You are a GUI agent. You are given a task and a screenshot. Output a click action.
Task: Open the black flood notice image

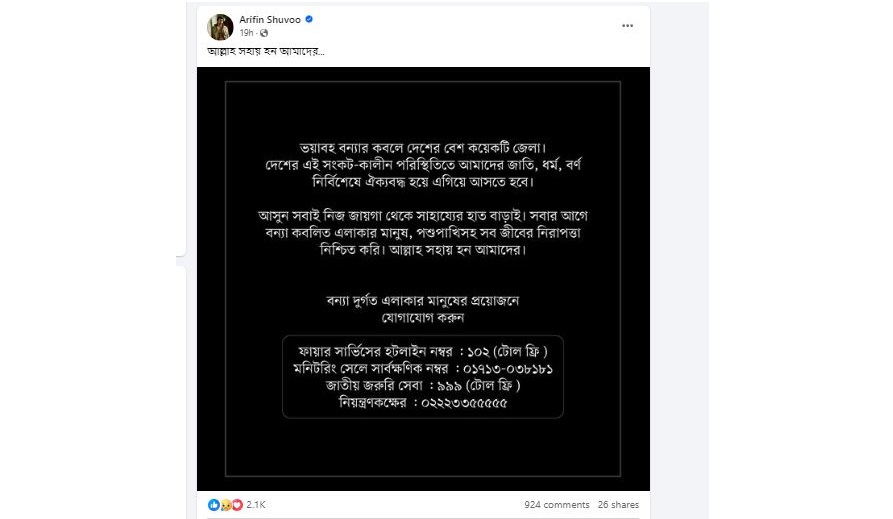point(423,279)
